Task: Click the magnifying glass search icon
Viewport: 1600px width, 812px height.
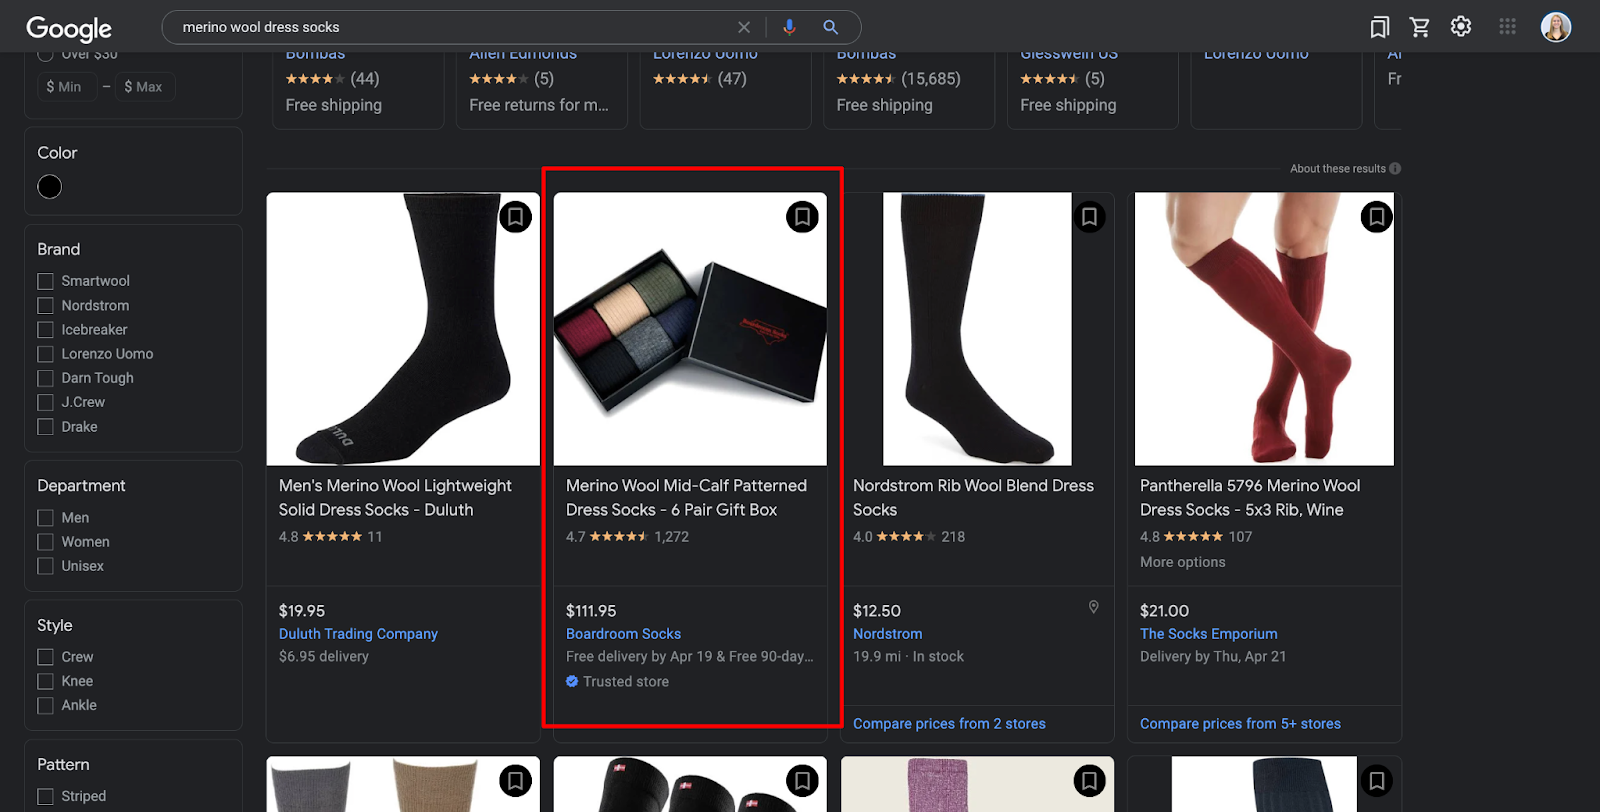Action: tap(830, 27)
